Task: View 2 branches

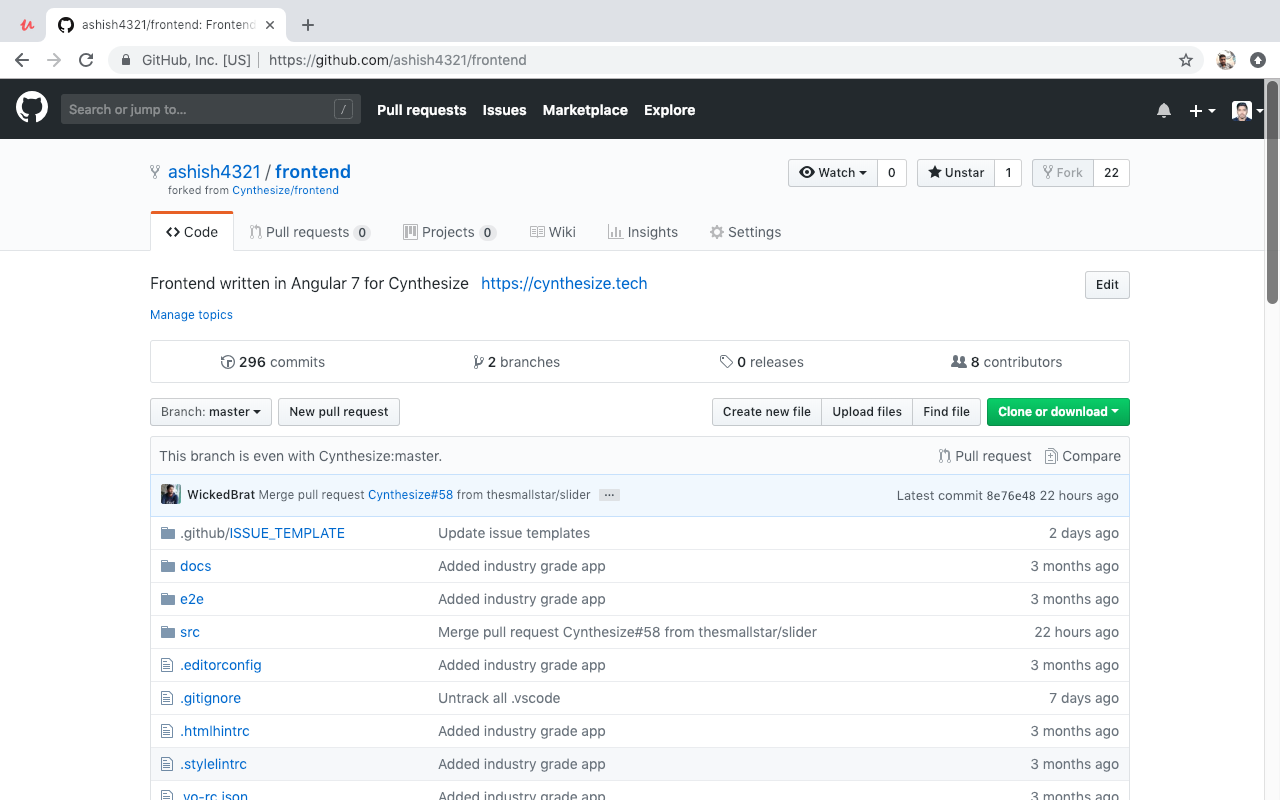Action: click(516, 362)
